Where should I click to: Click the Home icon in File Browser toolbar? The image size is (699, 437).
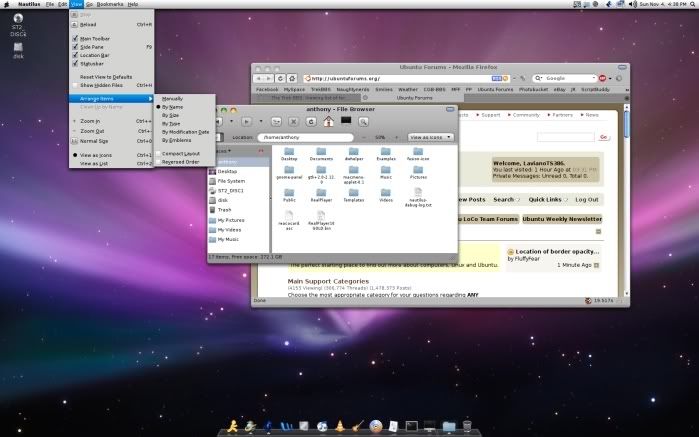(329, 121)
